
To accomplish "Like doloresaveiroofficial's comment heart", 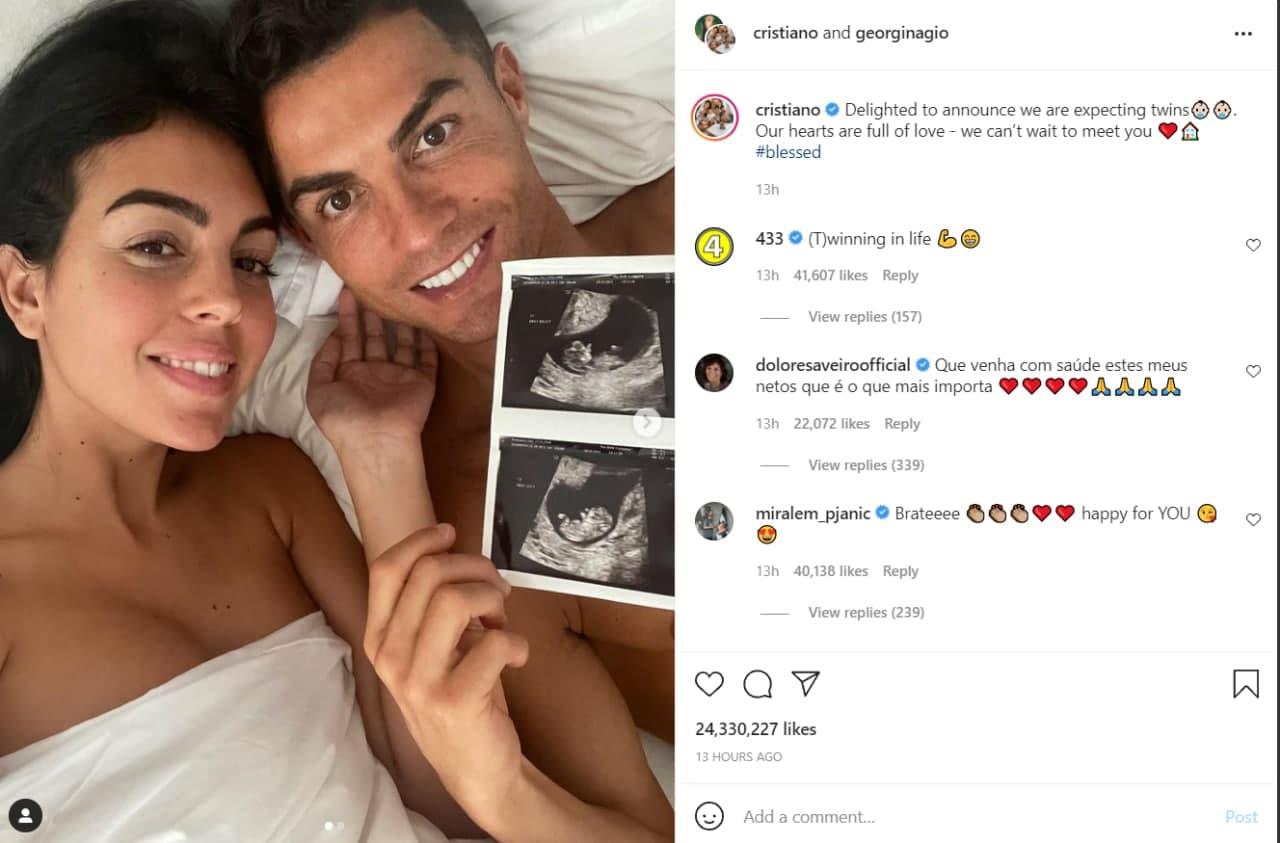I will pyautogui.click(x=1253, y=371).
